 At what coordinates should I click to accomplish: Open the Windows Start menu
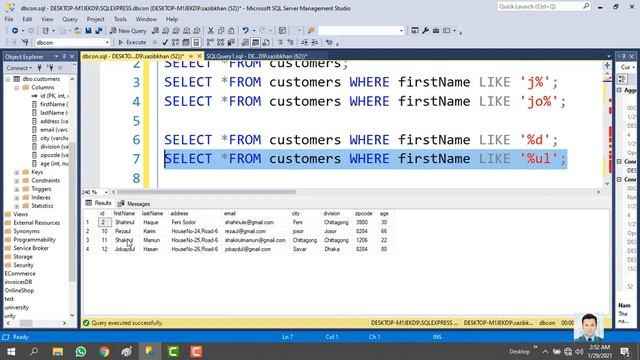point(11,351)
